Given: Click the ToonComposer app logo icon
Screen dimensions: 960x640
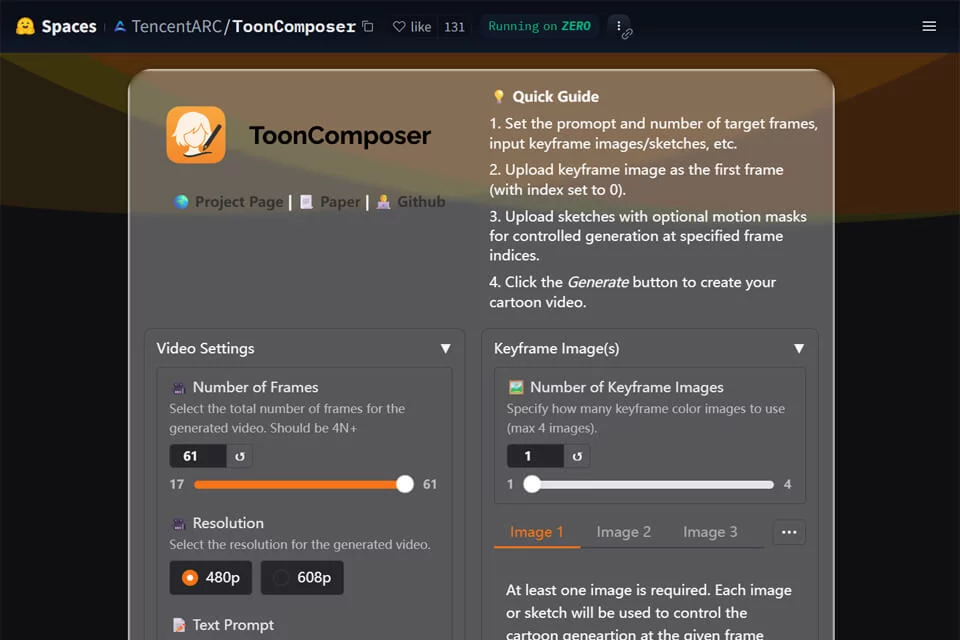Looking at the screenshot, I should (x=196, y=135).
